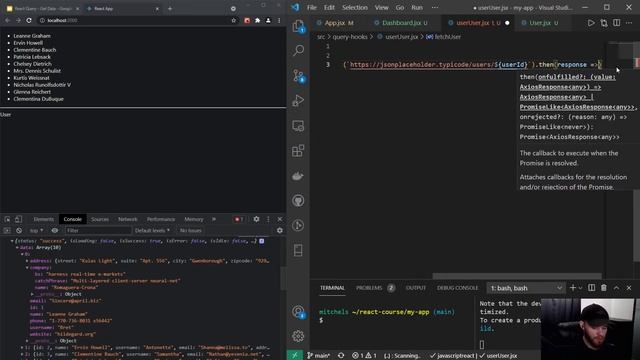The height and width of the screenshot is (360, 640).
Task: Open Chrome profile avatar menu
Action: 268,20
